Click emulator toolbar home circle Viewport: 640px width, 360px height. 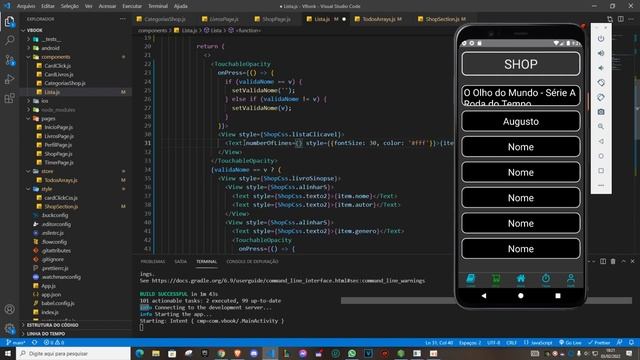click(x=601, y=156)
